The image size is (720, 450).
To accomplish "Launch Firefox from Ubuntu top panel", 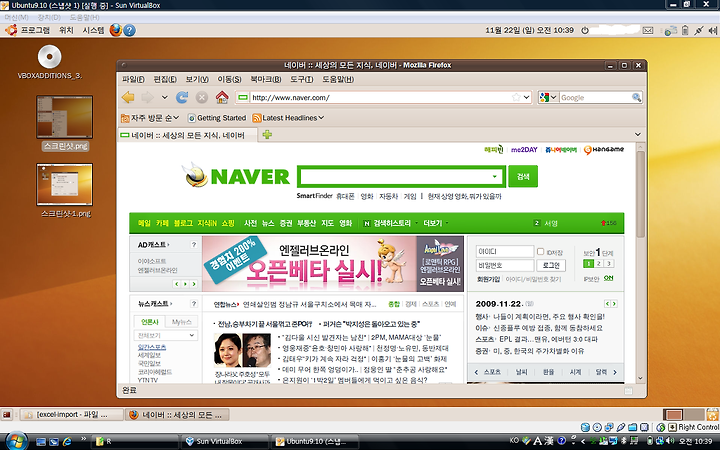I will pos(116,30).
